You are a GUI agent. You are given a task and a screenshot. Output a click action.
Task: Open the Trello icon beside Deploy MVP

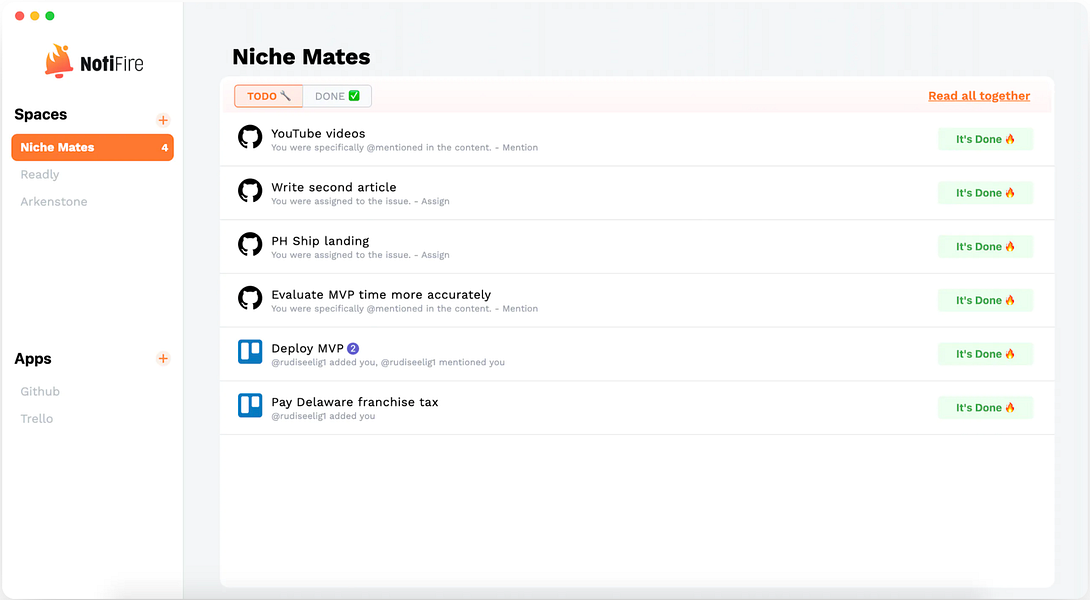(249, 352)
